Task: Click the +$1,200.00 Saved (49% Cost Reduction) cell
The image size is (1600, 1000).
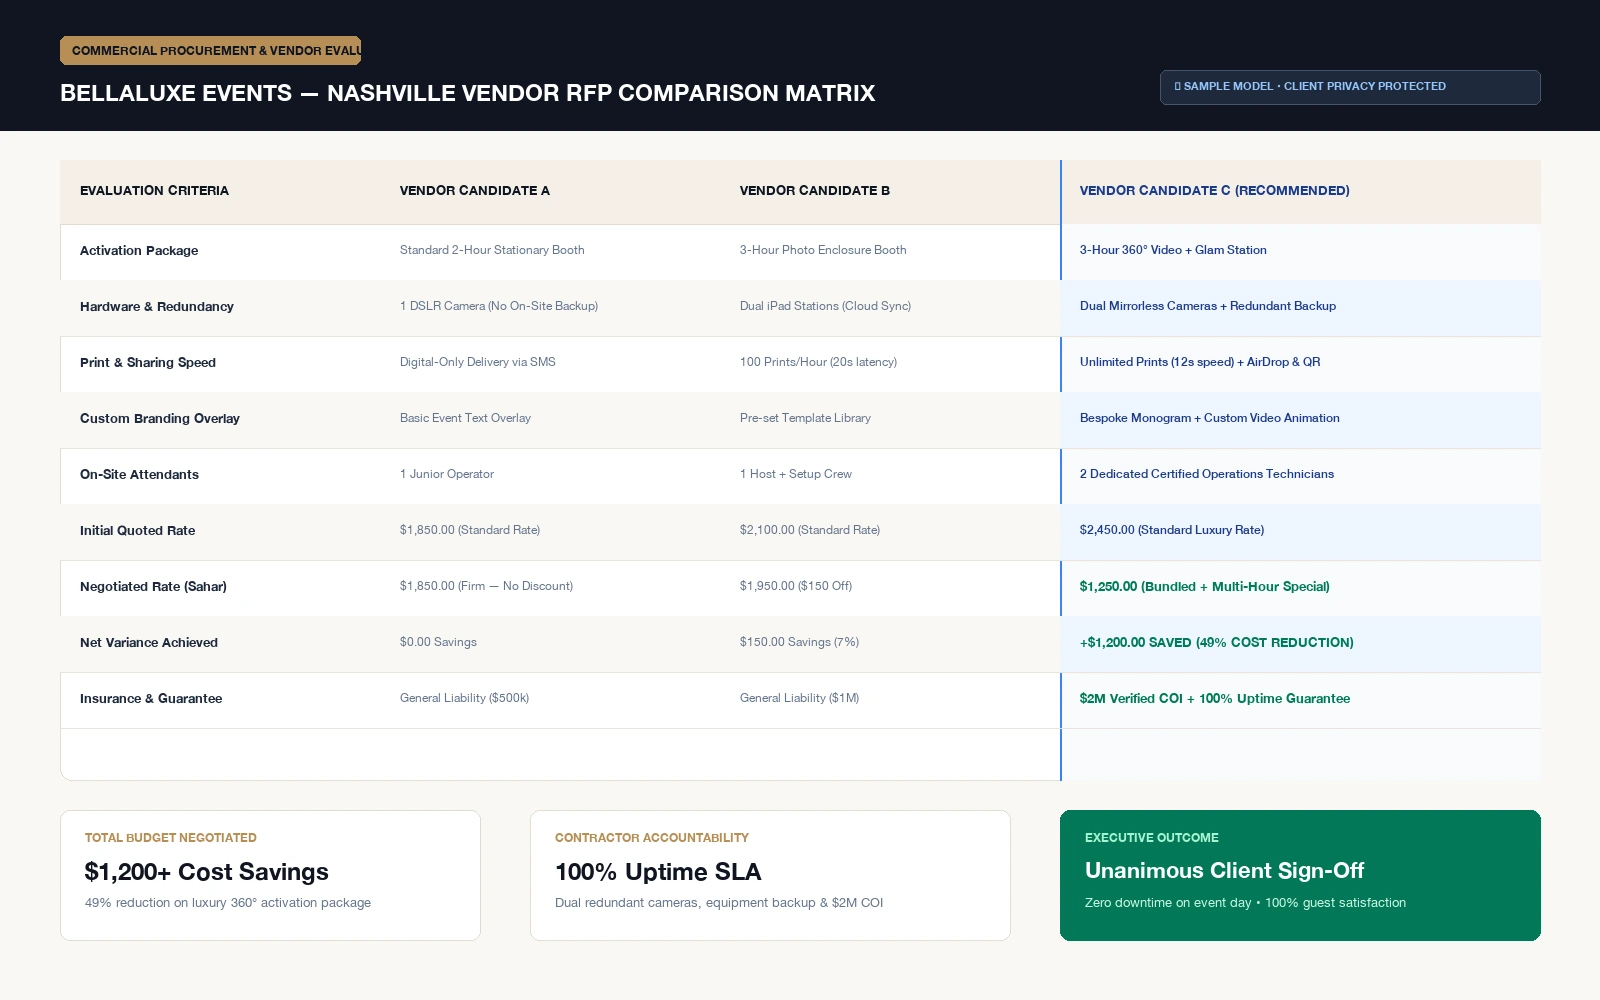Action: 1217,643
